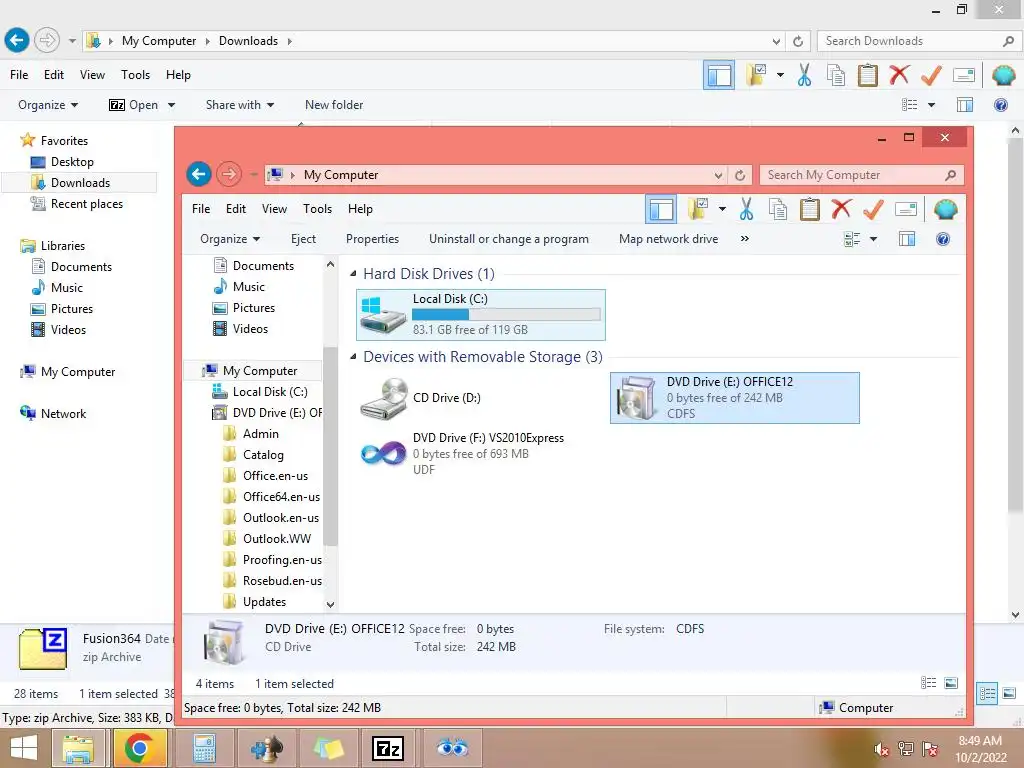Screen dimensions: 1024x768
Task: Open address history dropdown in My Computer address bar
Action: [x=718, y=175]
